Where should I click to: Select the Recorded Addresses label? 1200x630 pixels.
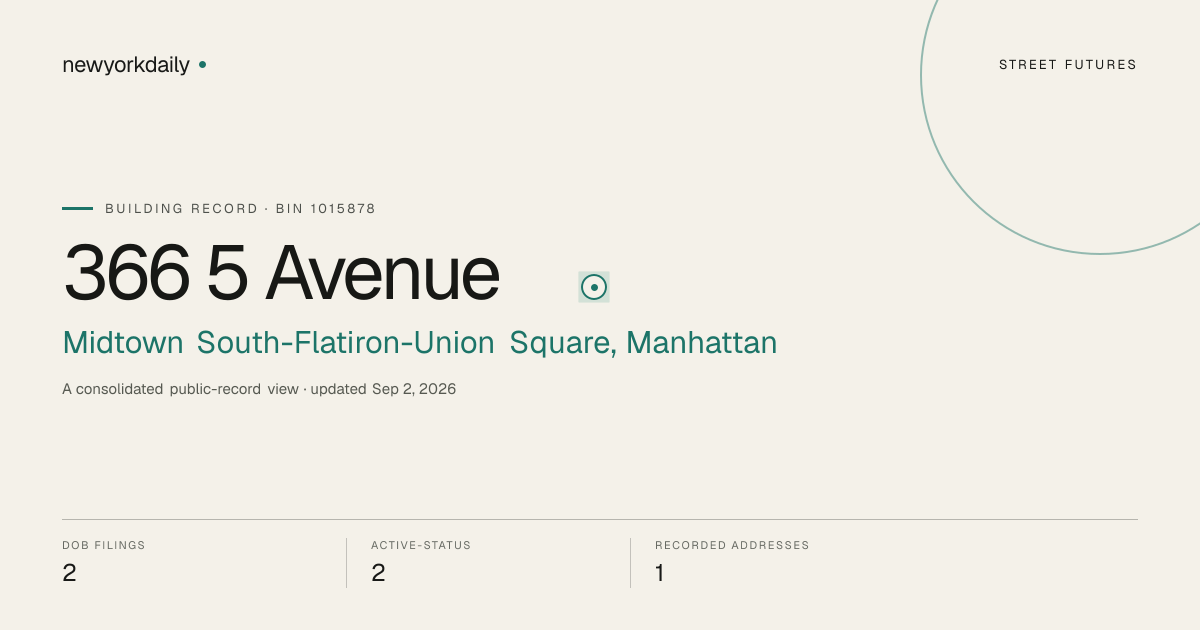[732, 546]
